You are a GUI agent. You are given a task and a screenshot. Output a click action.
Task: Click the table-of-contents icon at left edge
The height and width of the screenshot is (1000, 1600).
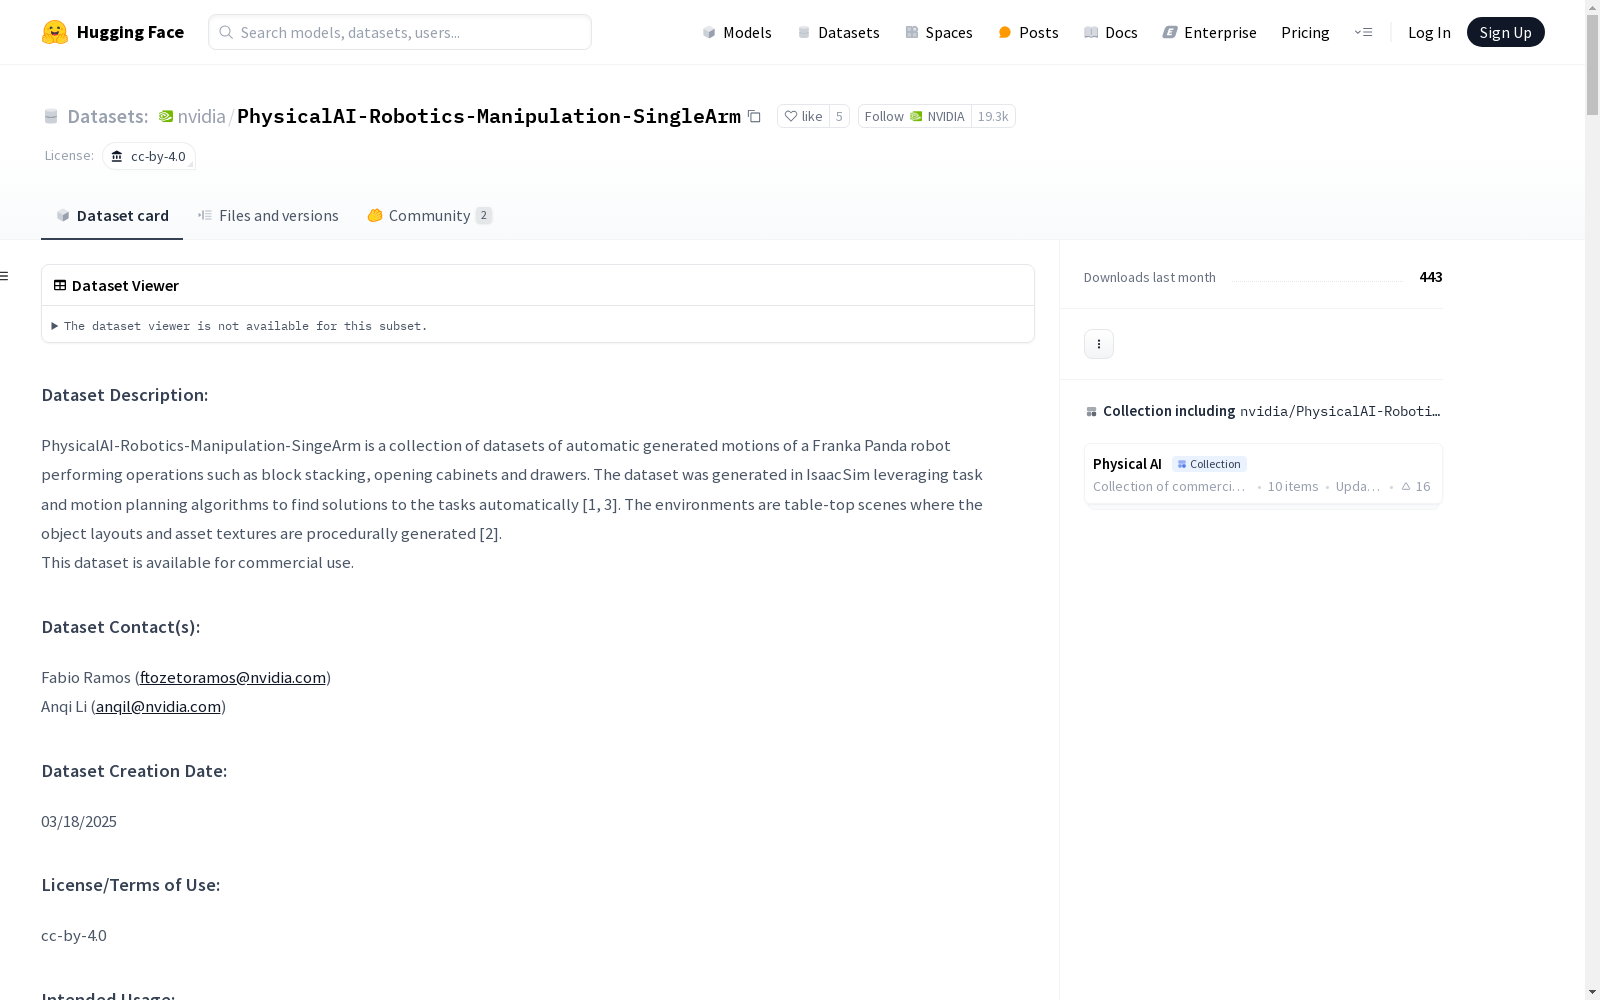click(4, 276)
